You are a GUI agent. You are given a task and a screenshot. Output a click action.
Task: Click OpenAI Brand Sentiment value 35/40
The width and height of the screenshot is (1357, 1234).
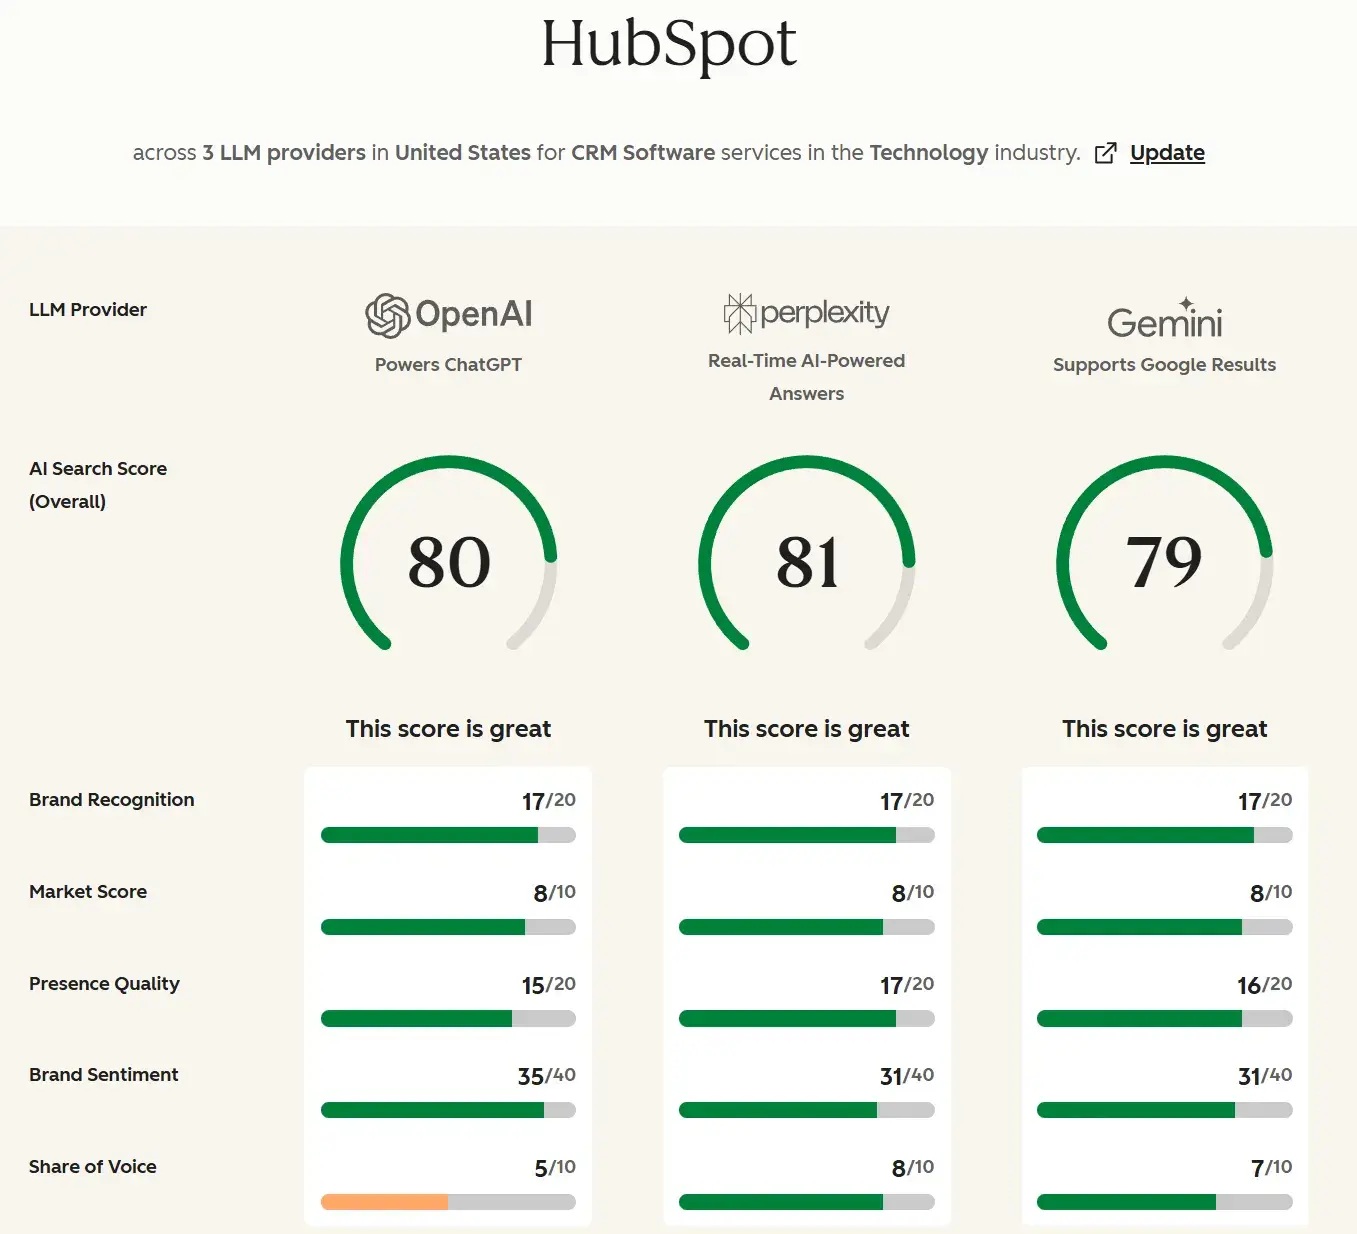click(x=546, y=1076)
